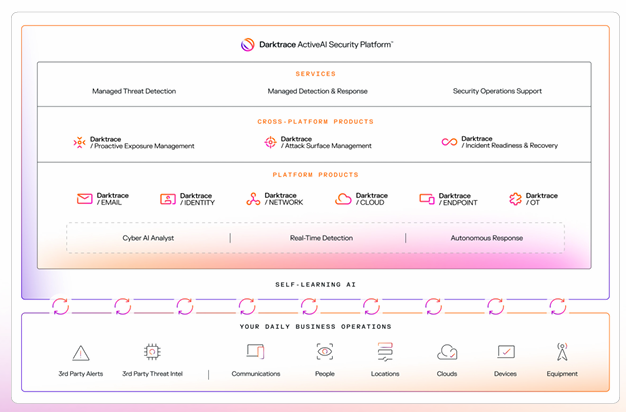626x412 pixels.
Task: Click the Darktrace / IDENTITY icon
Action: 168,199
